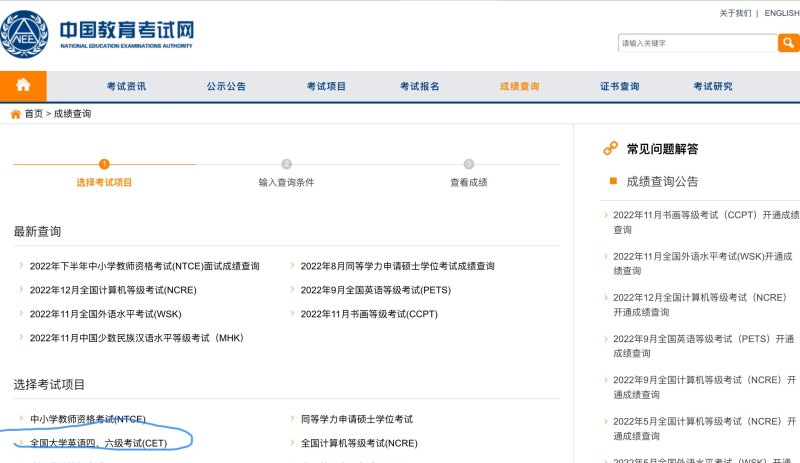This screenshot has width=800, height=463.
Task: Click the 中国教育考试网 site title
Action: (x=127, y=30)
